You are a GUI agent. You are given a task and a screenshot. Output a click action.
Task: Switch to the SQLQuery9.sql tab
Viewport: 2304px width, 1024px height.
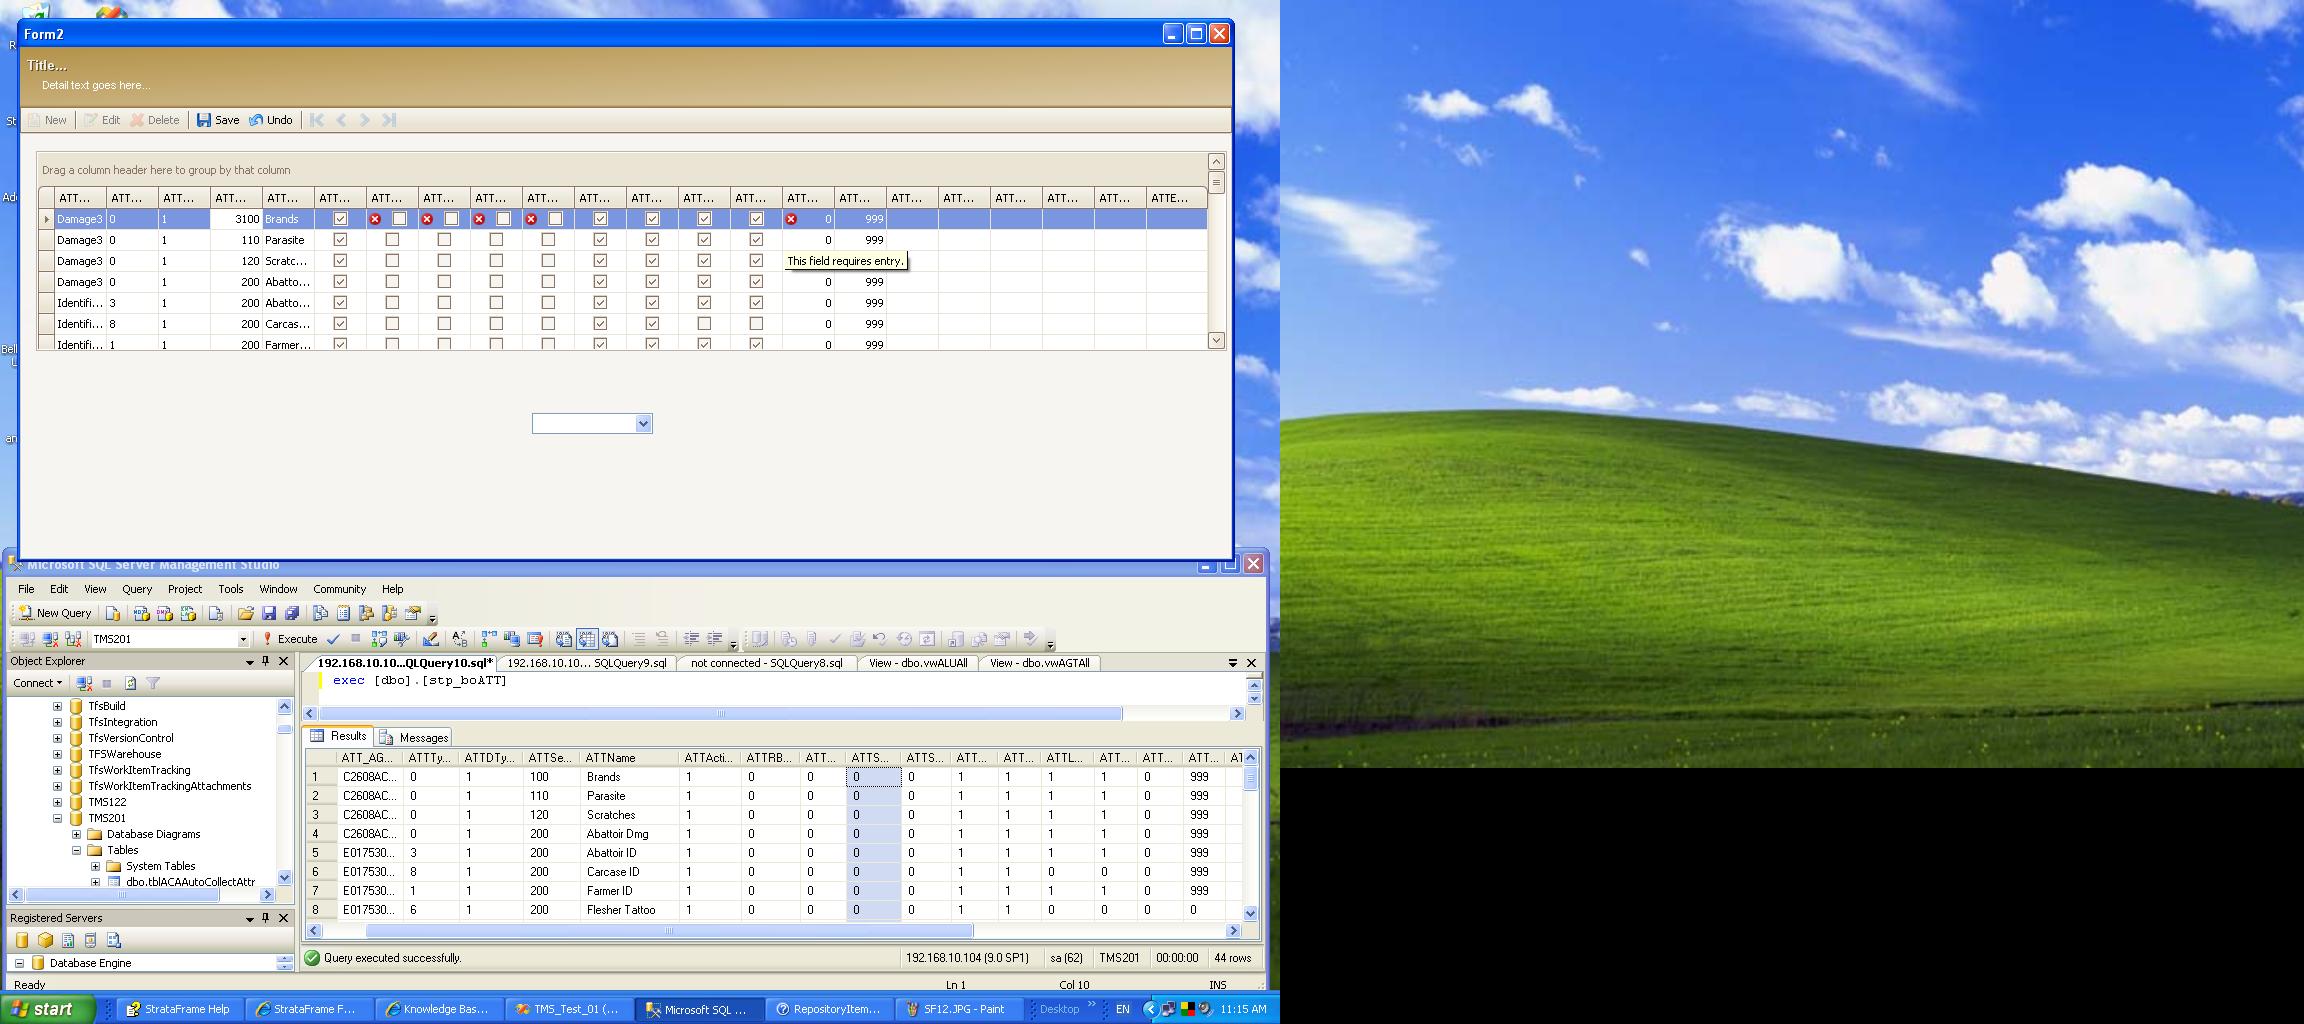586,663
